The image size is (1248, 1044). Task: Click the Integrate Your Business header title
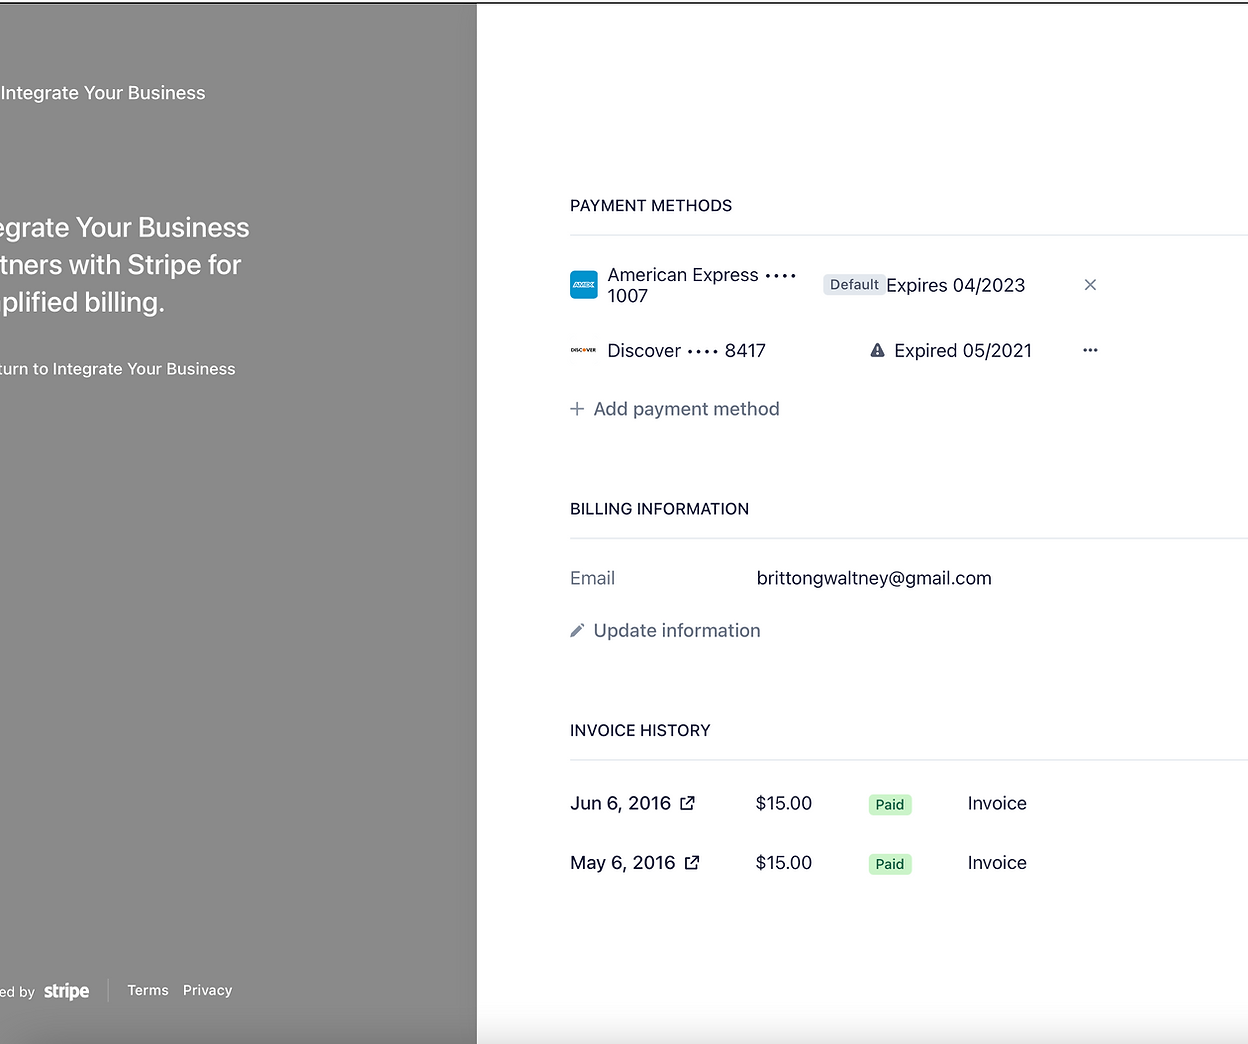(103, 93)
